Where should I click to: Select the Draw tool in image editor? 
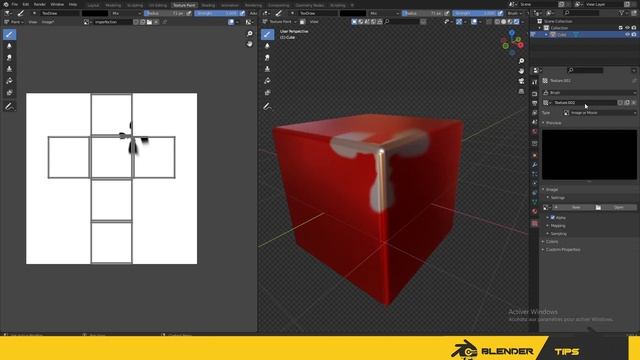click(x=9, y=34)
